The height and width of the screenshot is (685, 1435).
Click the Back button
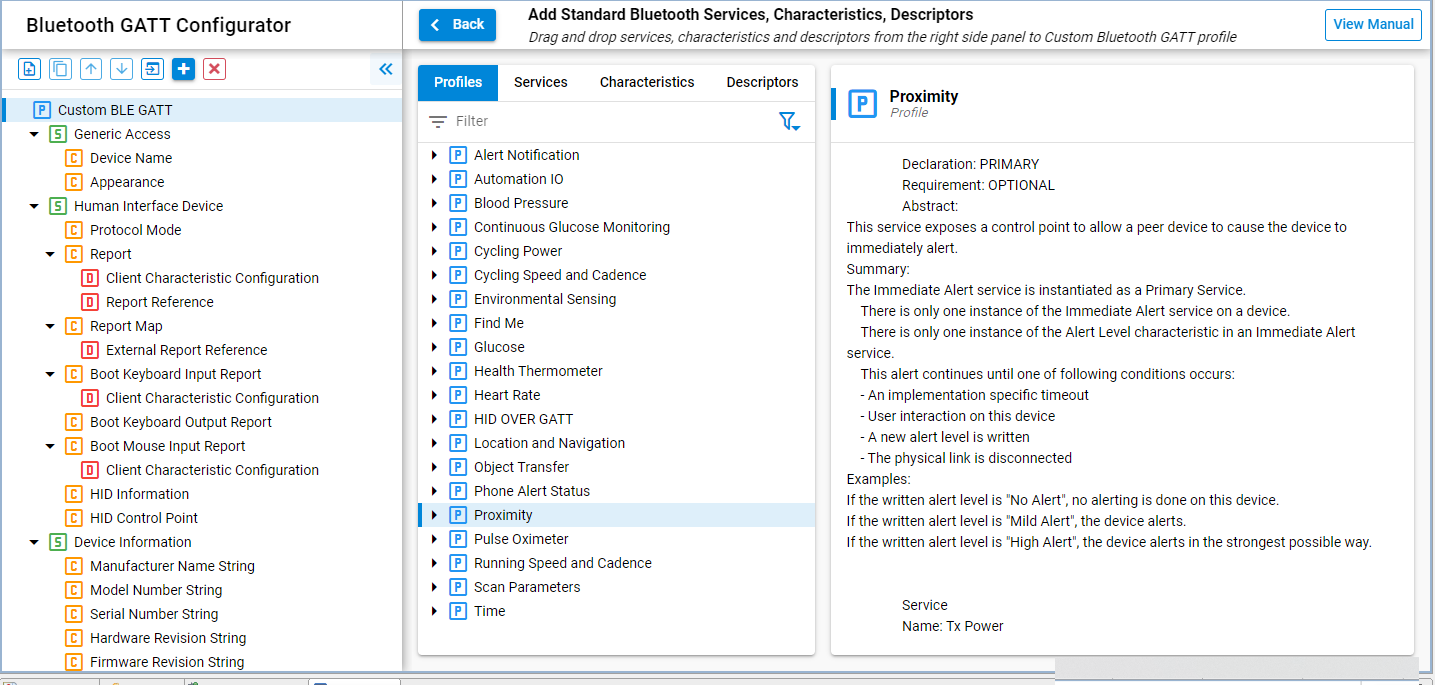coord(457,24)
